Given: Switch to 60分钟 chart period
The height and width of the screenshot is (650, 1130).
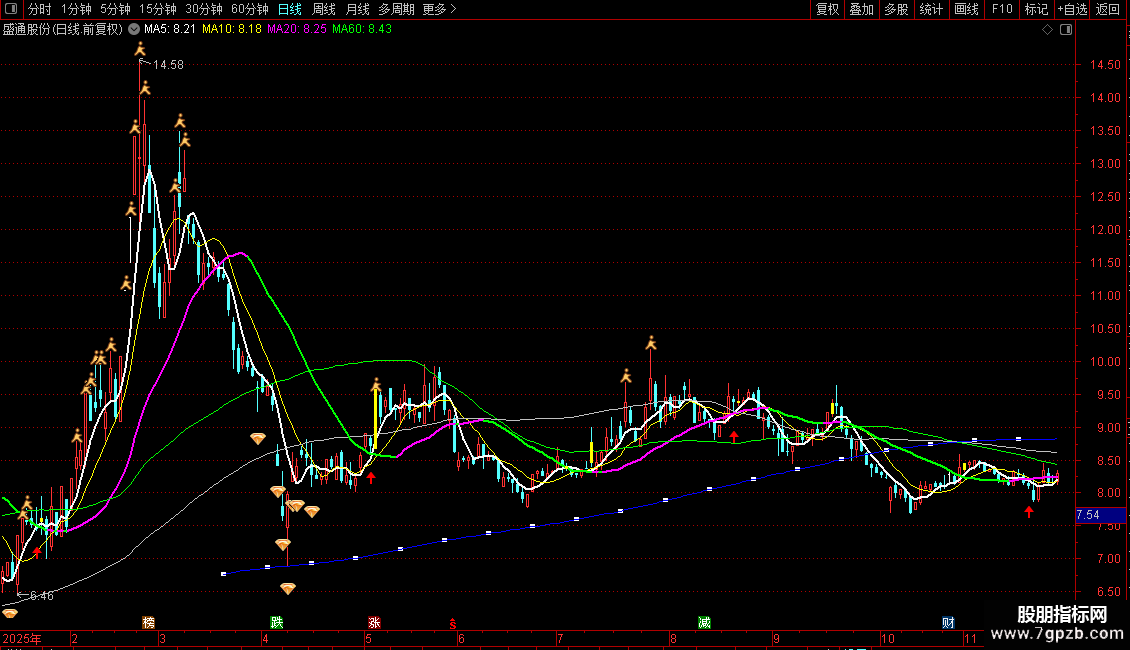Looking at the screenshot, I should coord(249,10).
